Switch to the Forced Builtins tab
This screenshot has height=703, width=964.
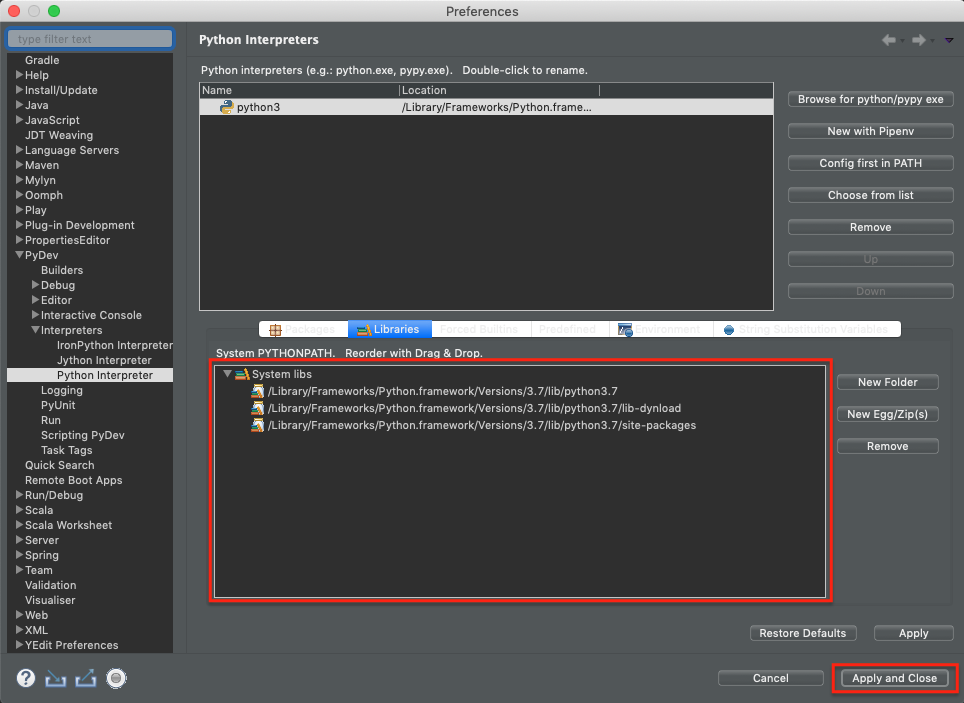tap(479, 329)
